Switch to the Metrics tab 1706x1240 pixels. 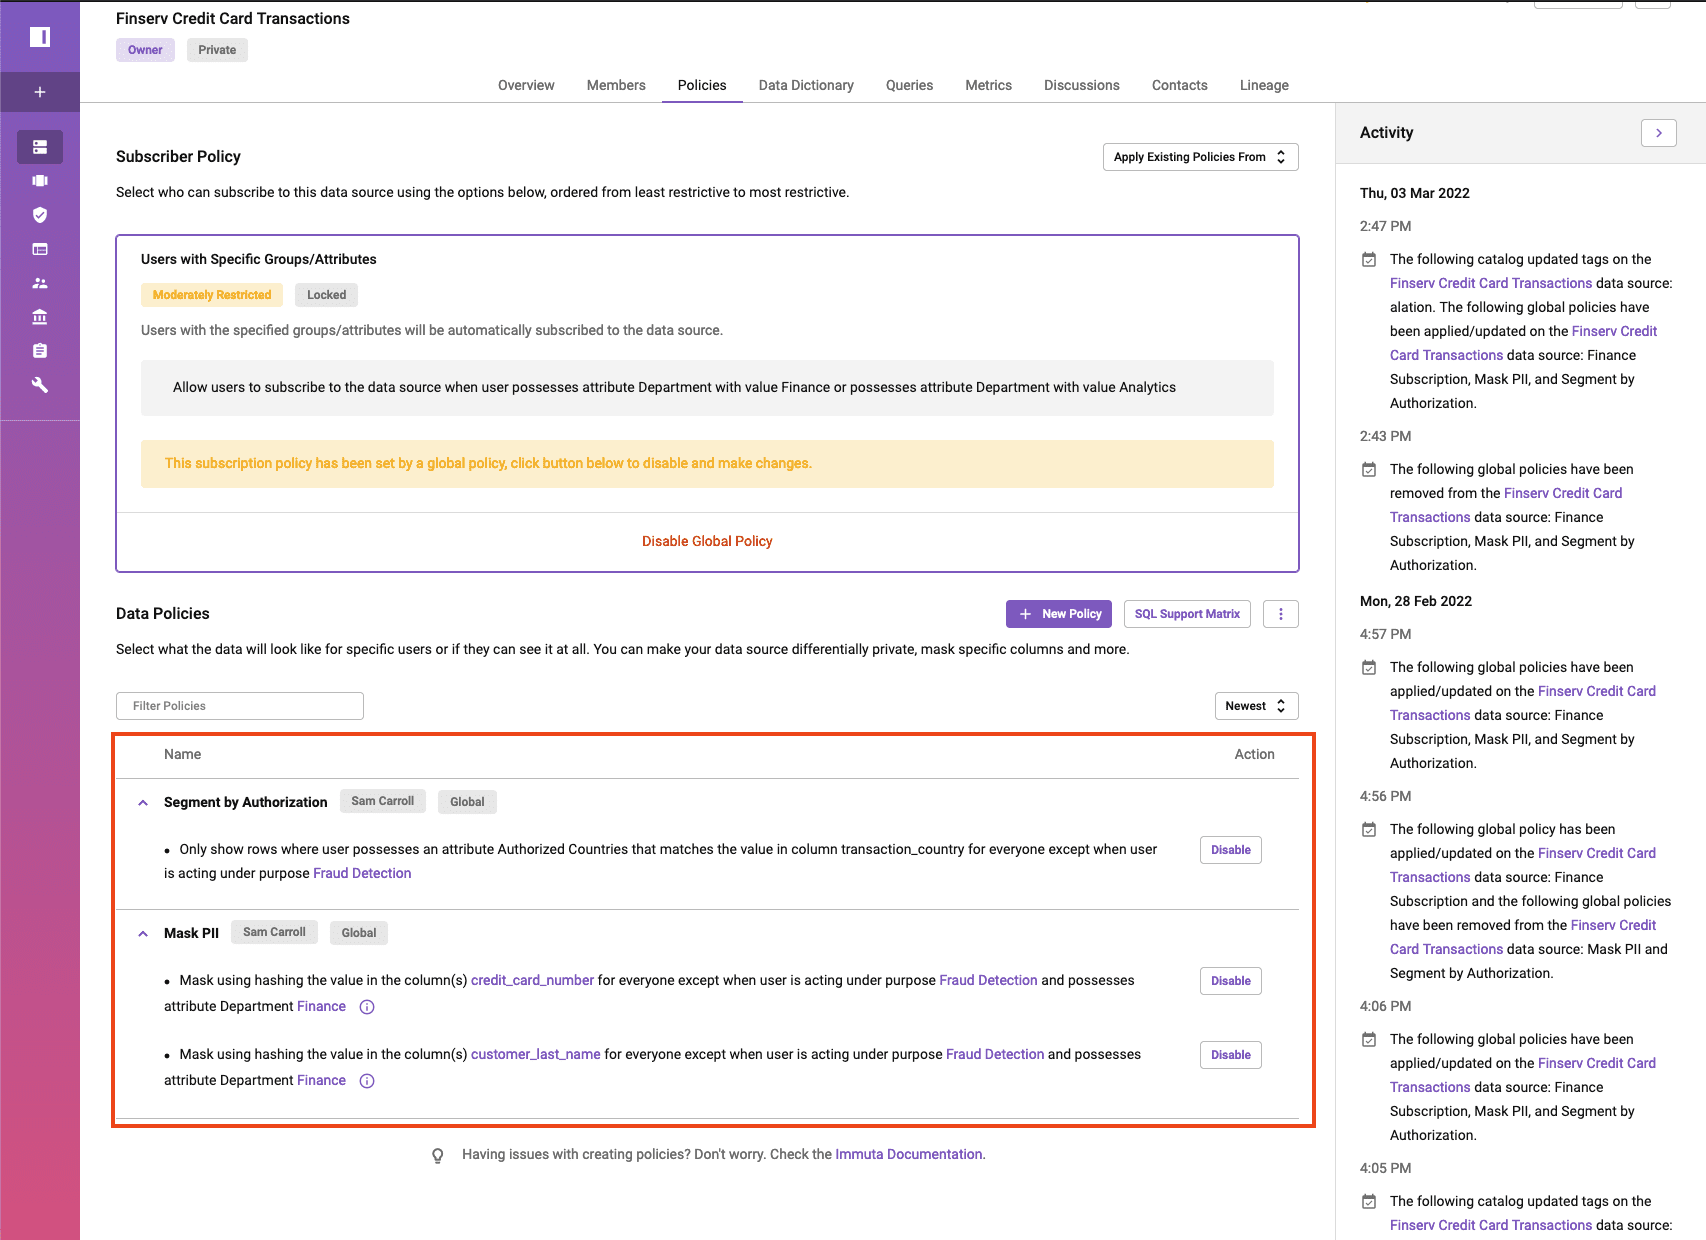coord(988,86)
